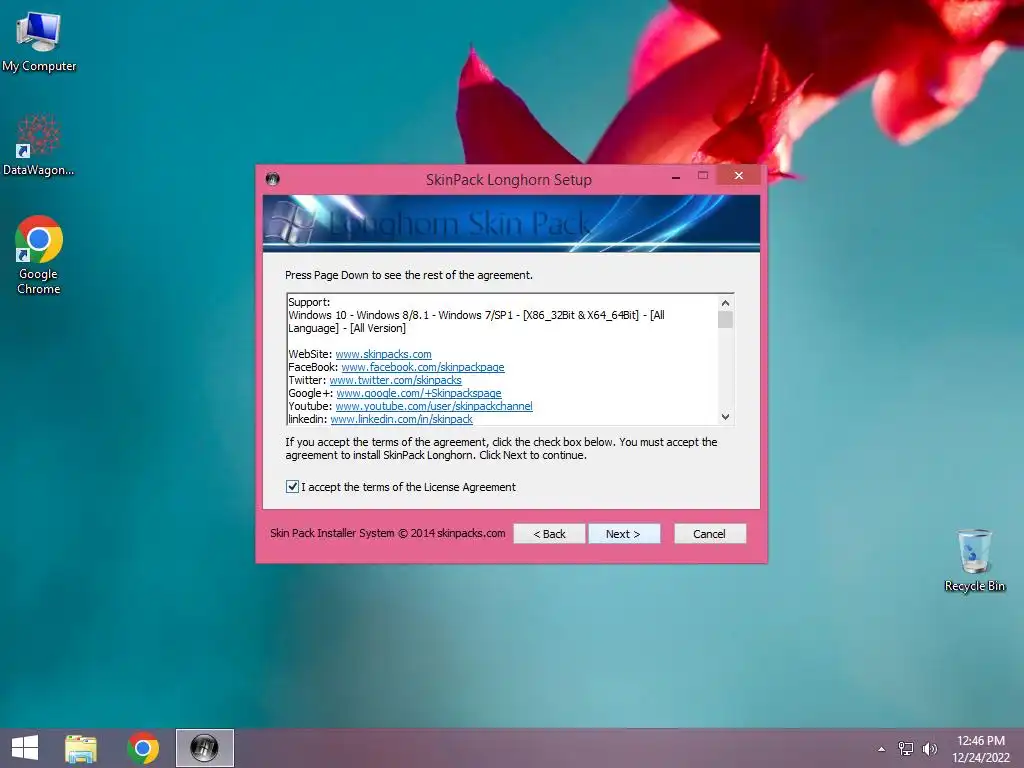This screenshot has height=768, width=1024.
Task: Open the My Computer desktop icon
Action: 39,42
